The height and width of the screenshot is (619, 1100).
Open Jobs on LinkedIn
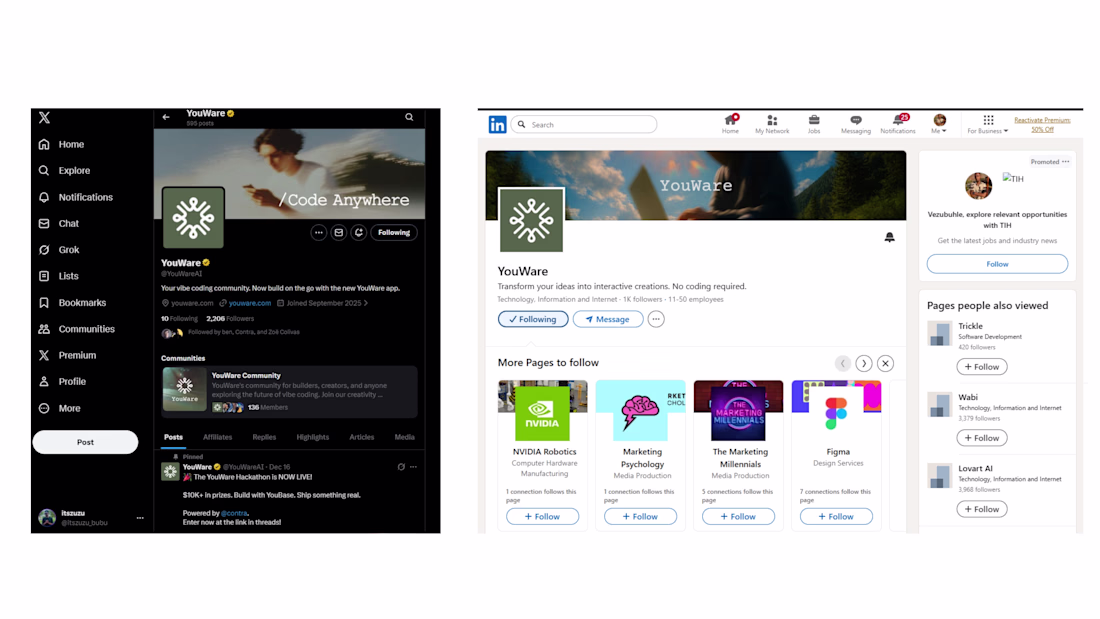tap(814, 124)
